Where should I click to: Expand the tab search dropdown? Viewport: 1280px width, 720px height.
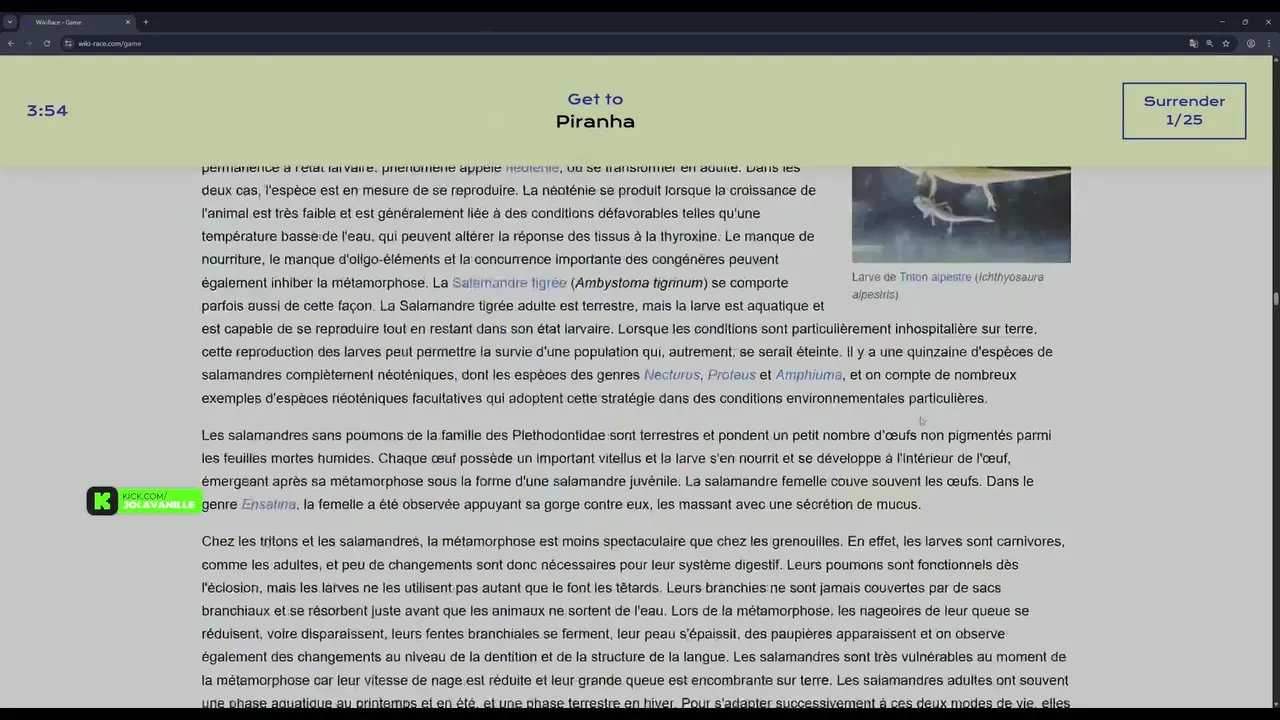(9, 22)
